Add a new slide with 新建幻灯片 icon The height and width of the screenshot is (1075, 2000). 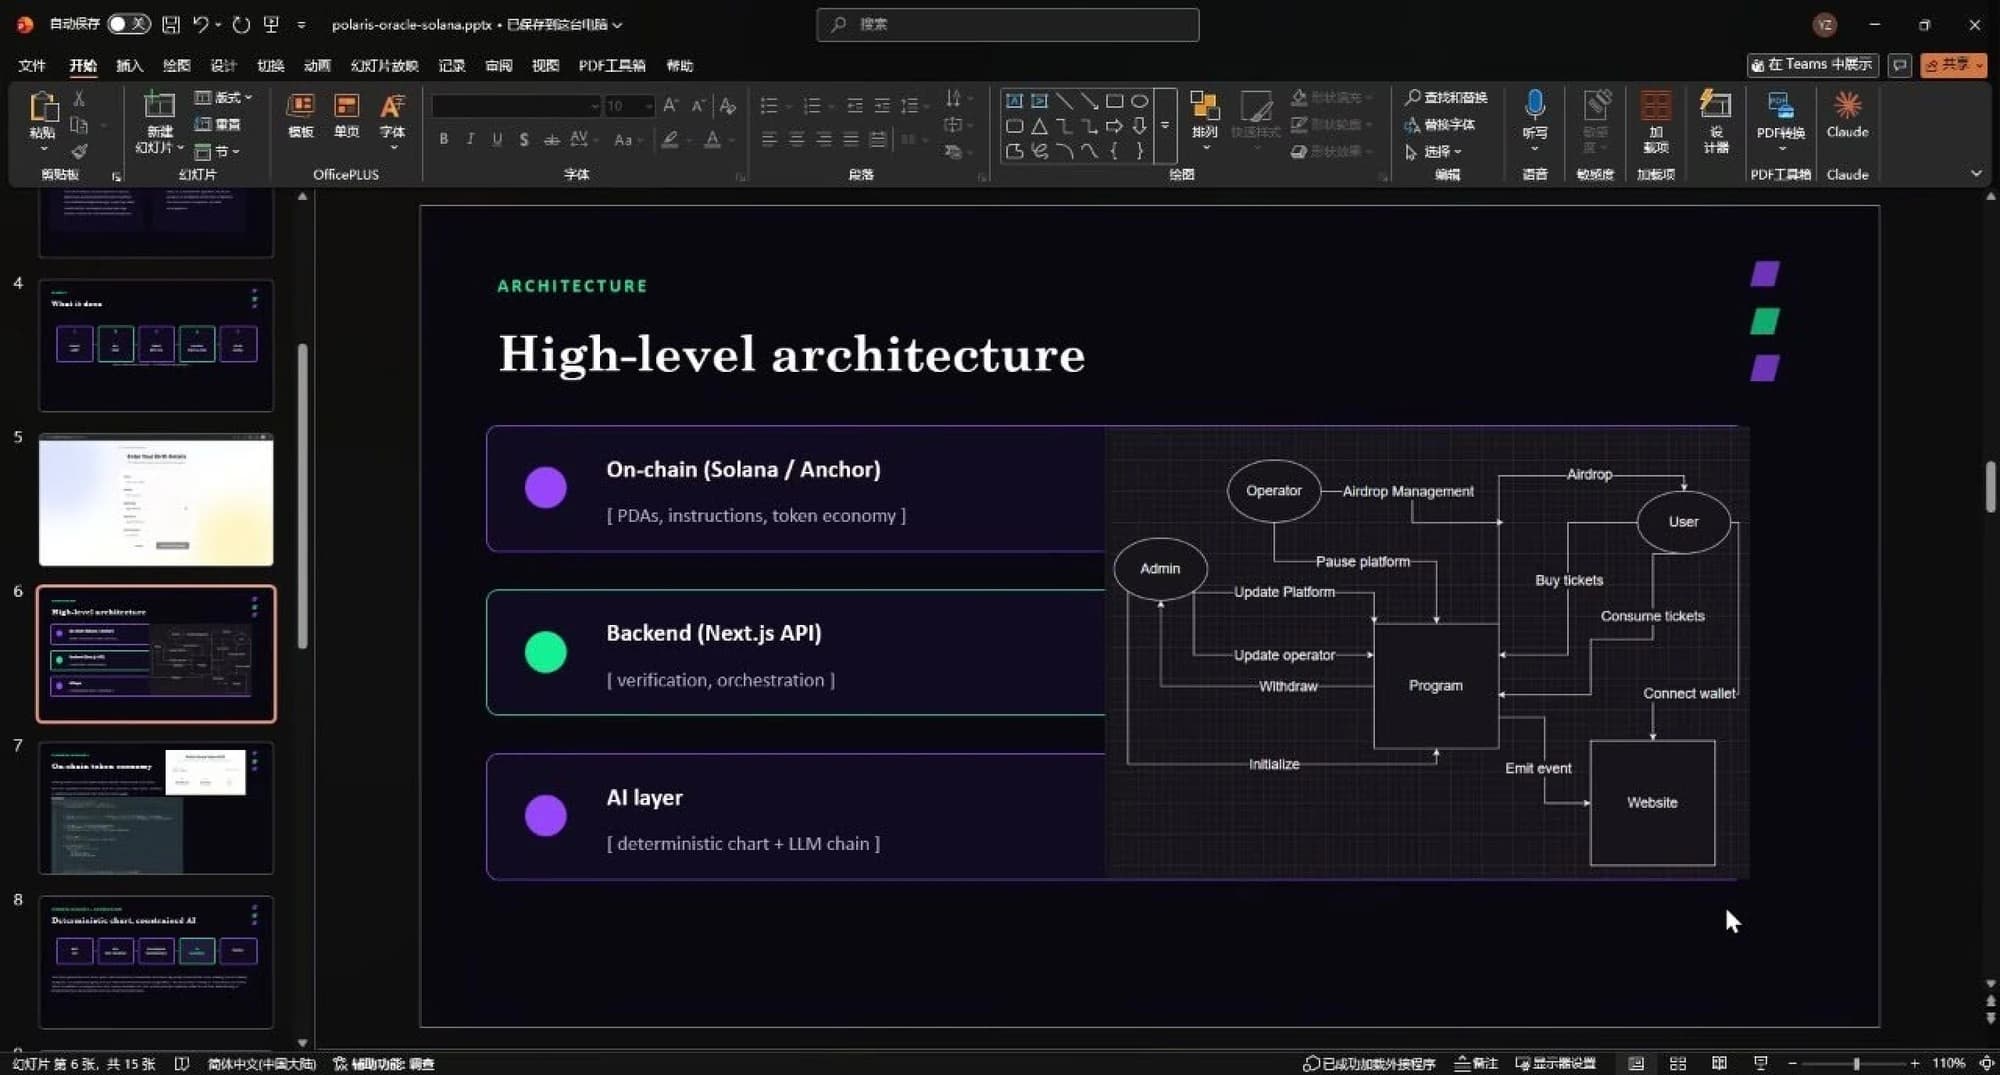pos(159,104)
